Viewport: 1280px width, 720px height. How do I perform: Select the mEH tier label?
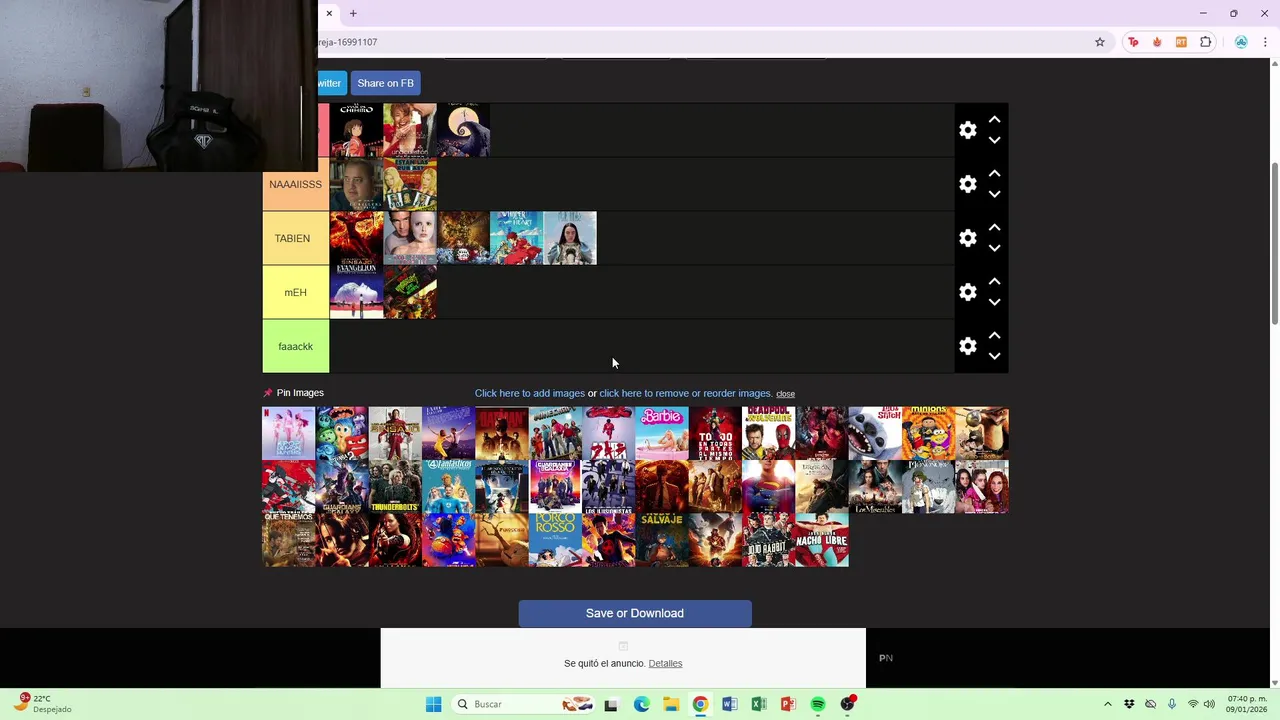tap(295, 292)
